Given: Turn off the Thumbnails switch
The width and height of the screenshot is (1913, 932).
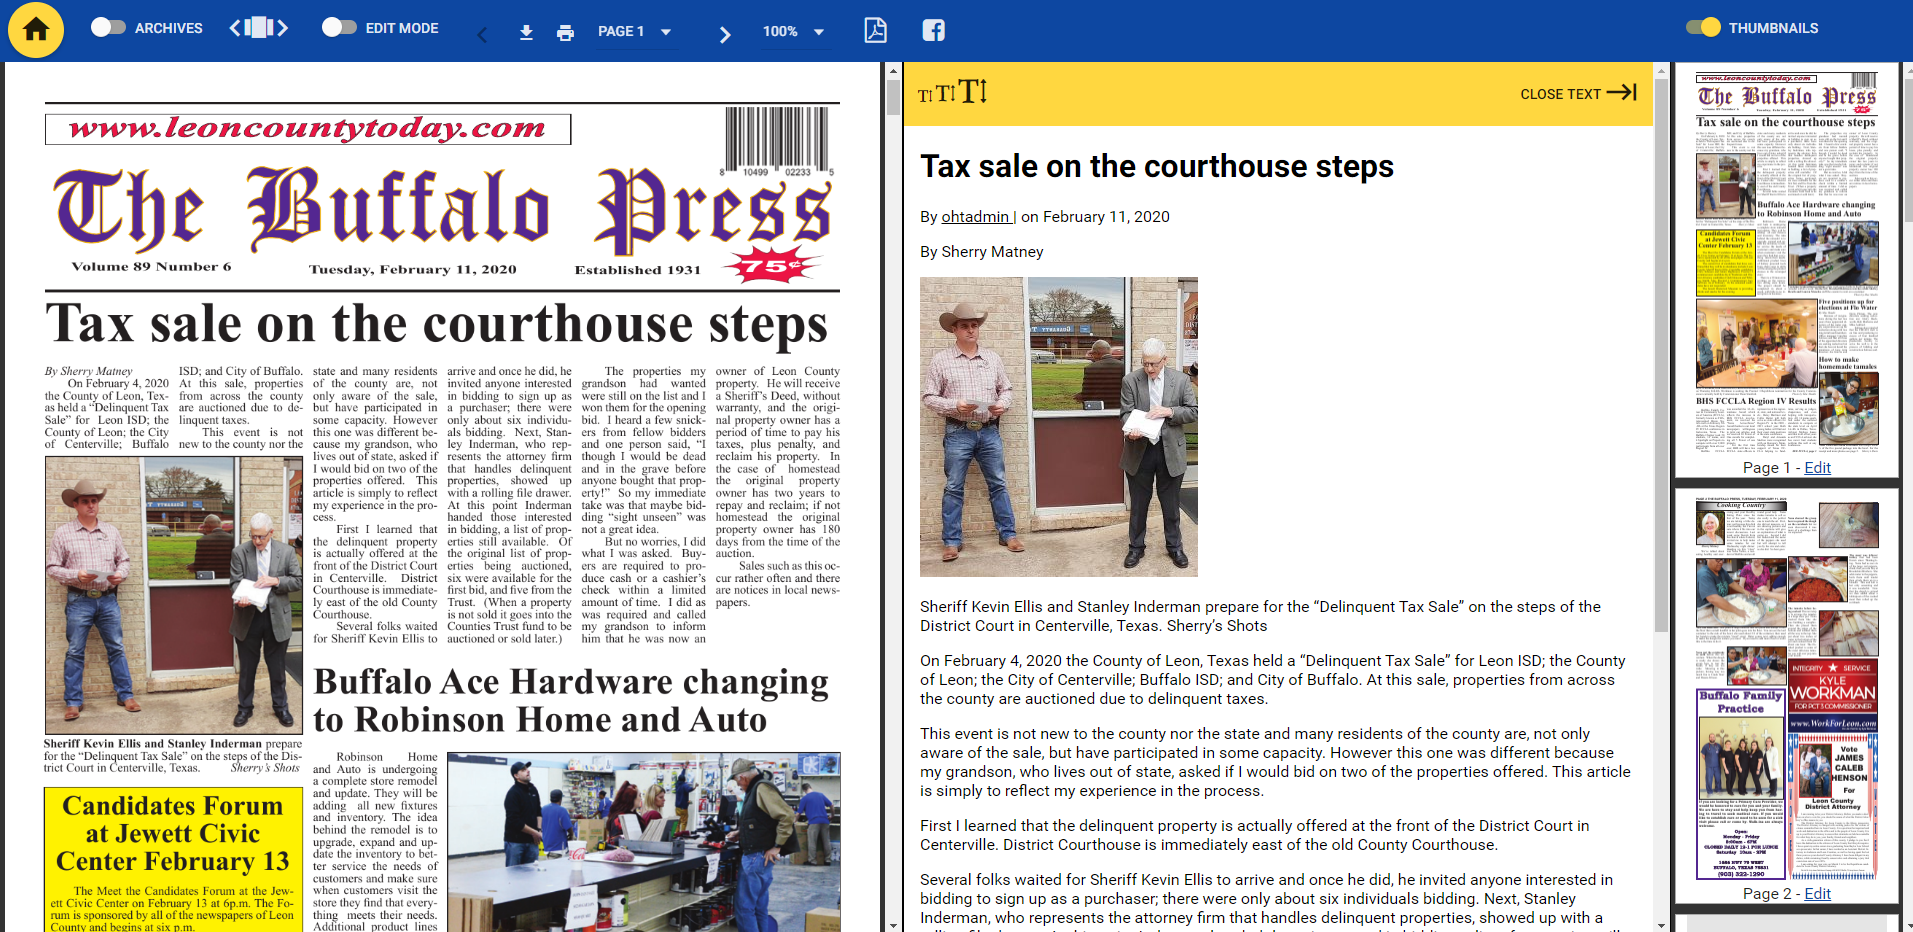Looking at the screenshot, I should pos(1703,28).
